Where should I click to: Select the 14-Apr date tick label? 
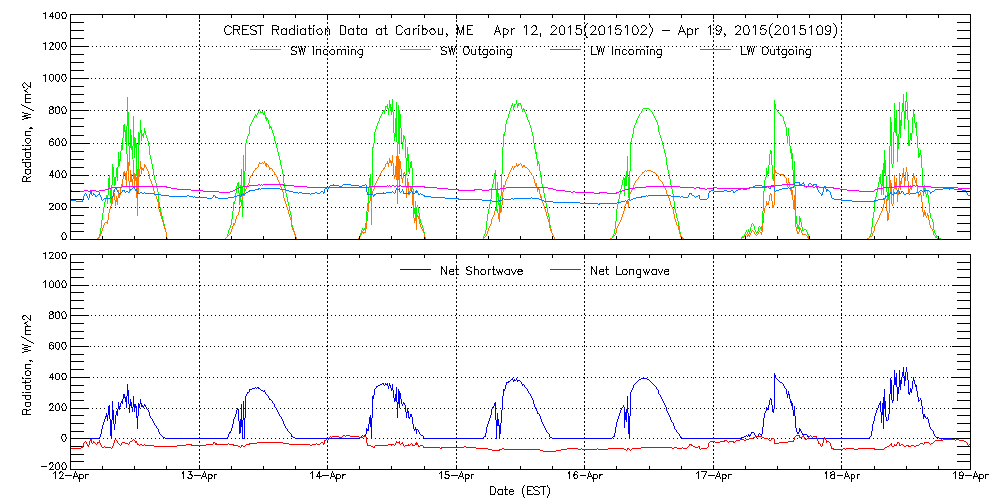click(x=328, y=478)
